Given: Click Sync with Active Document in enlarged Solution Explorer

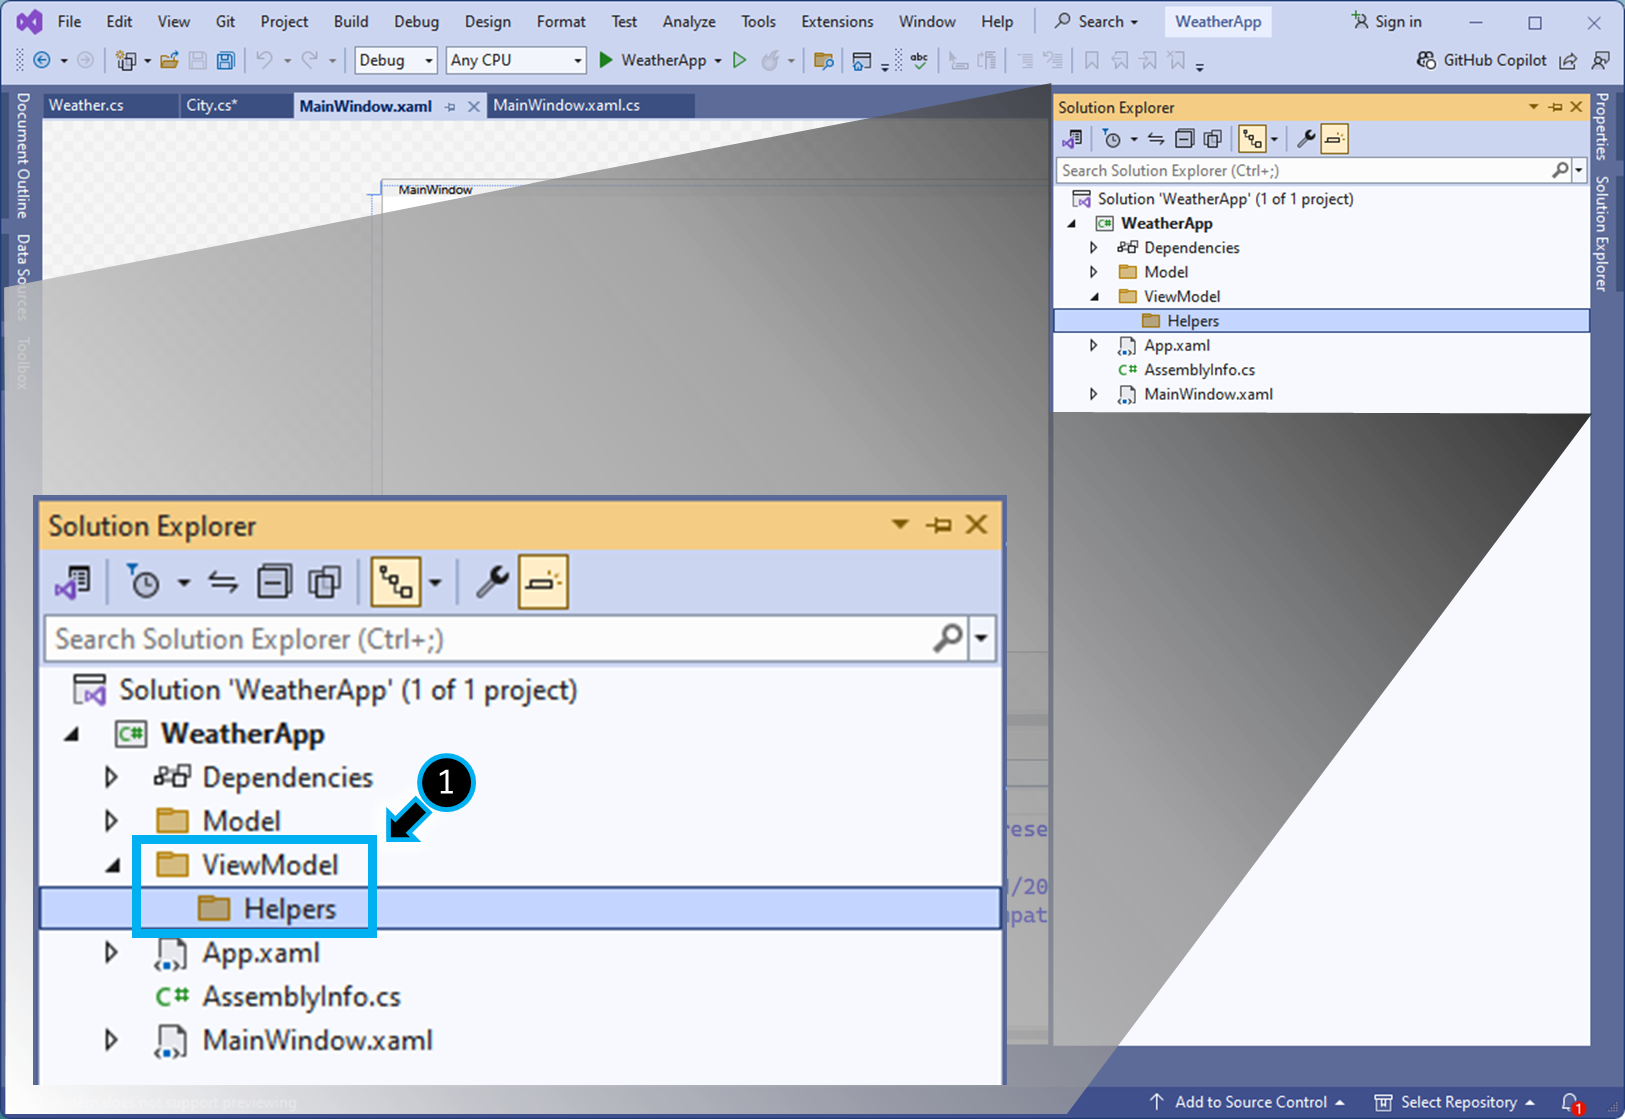Looking at the screenshot, I should [223, 581].
